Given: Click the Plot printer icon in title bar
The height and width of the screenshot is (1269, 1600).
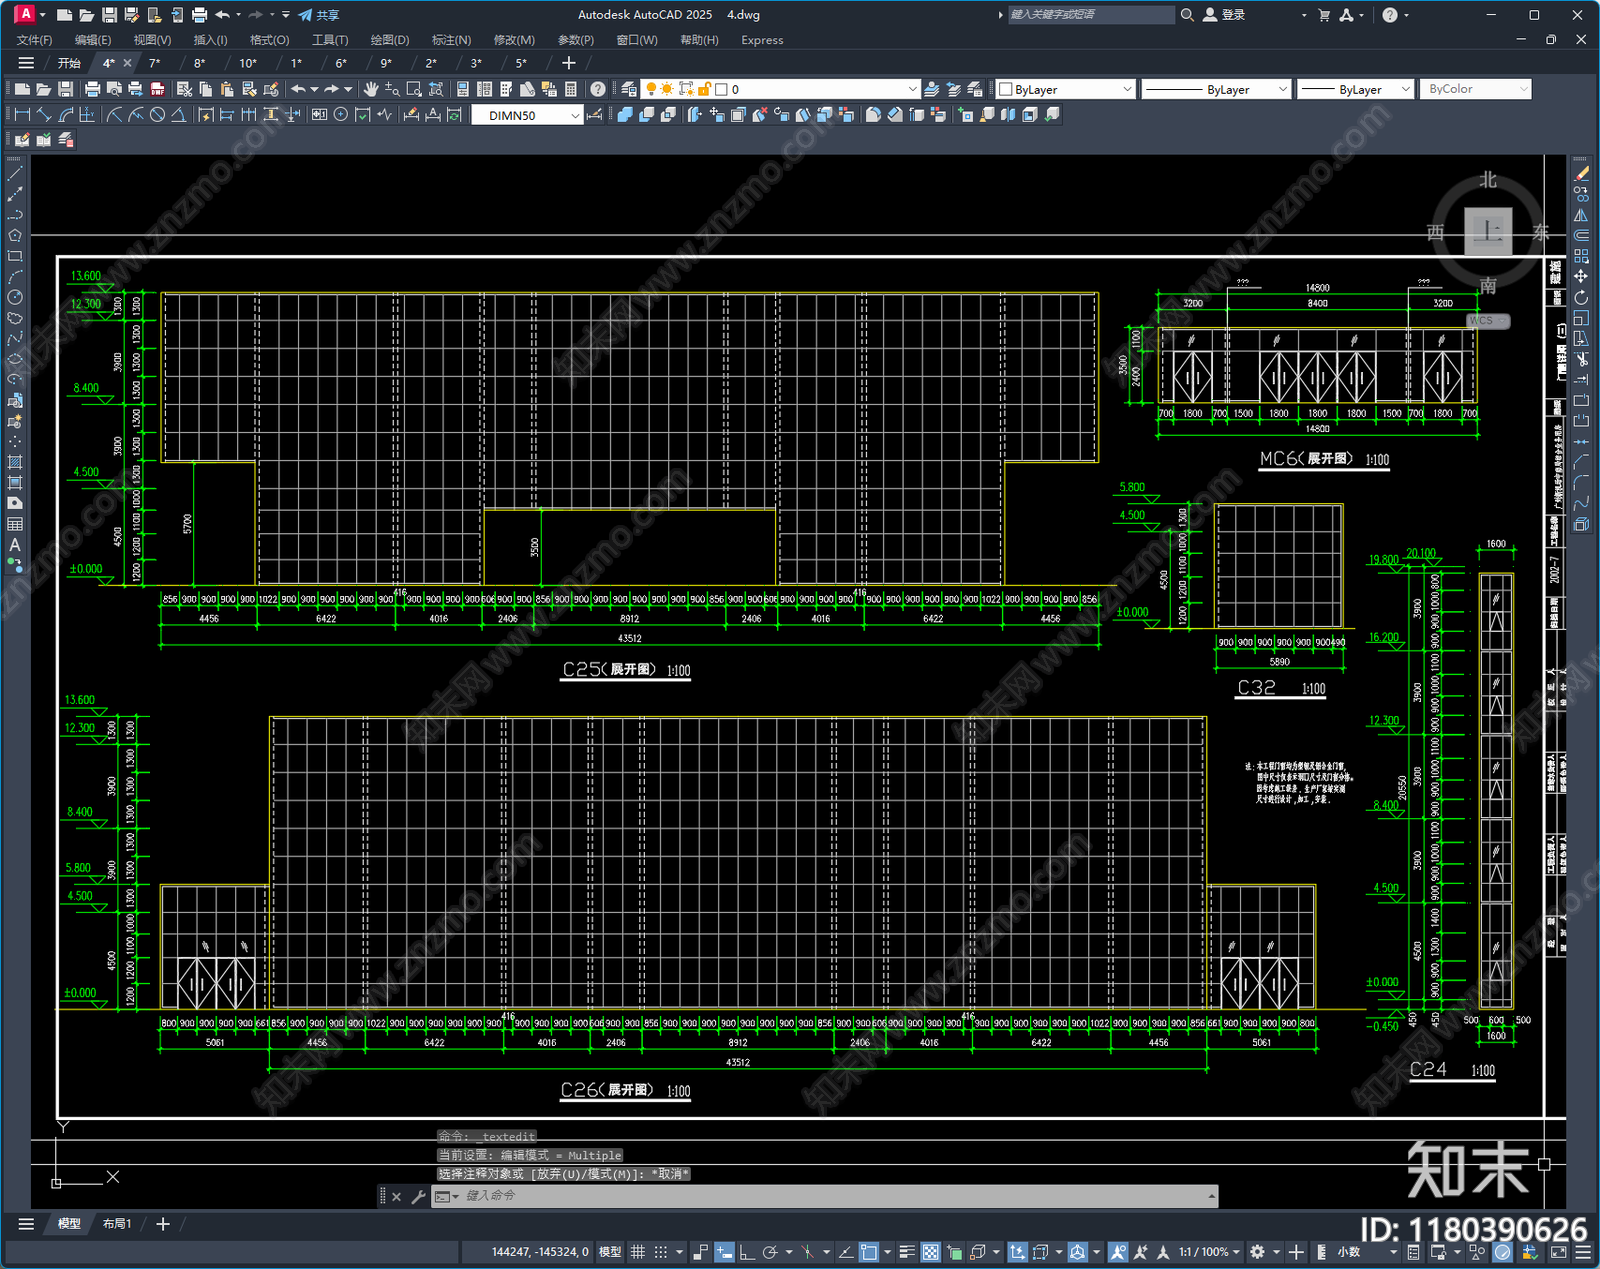Looking at the screenshot, I should [199, 15].
